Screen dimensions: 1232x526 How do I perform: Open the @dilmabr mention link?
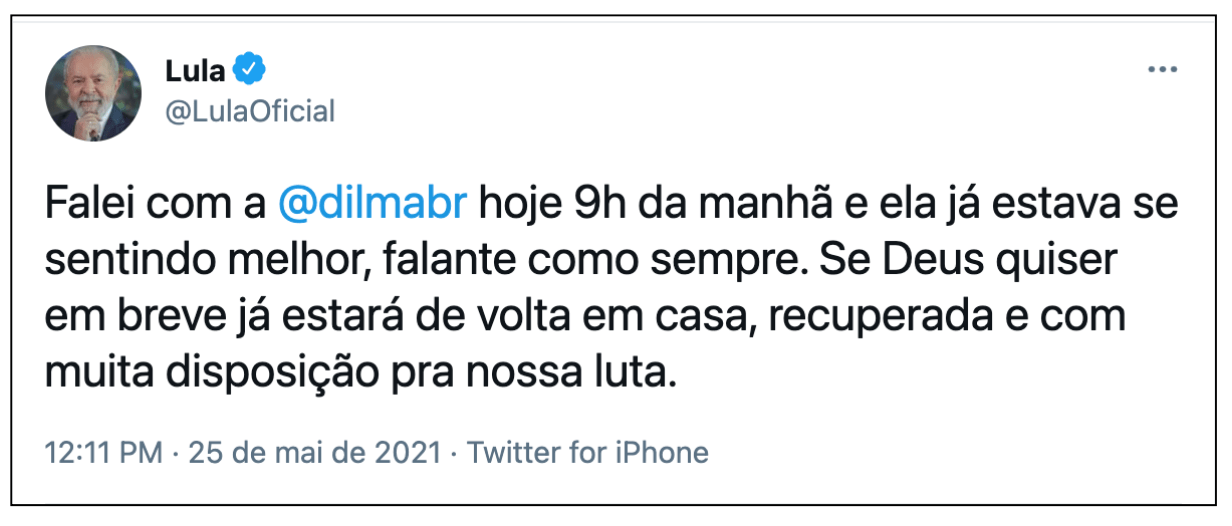coord(373,204)
